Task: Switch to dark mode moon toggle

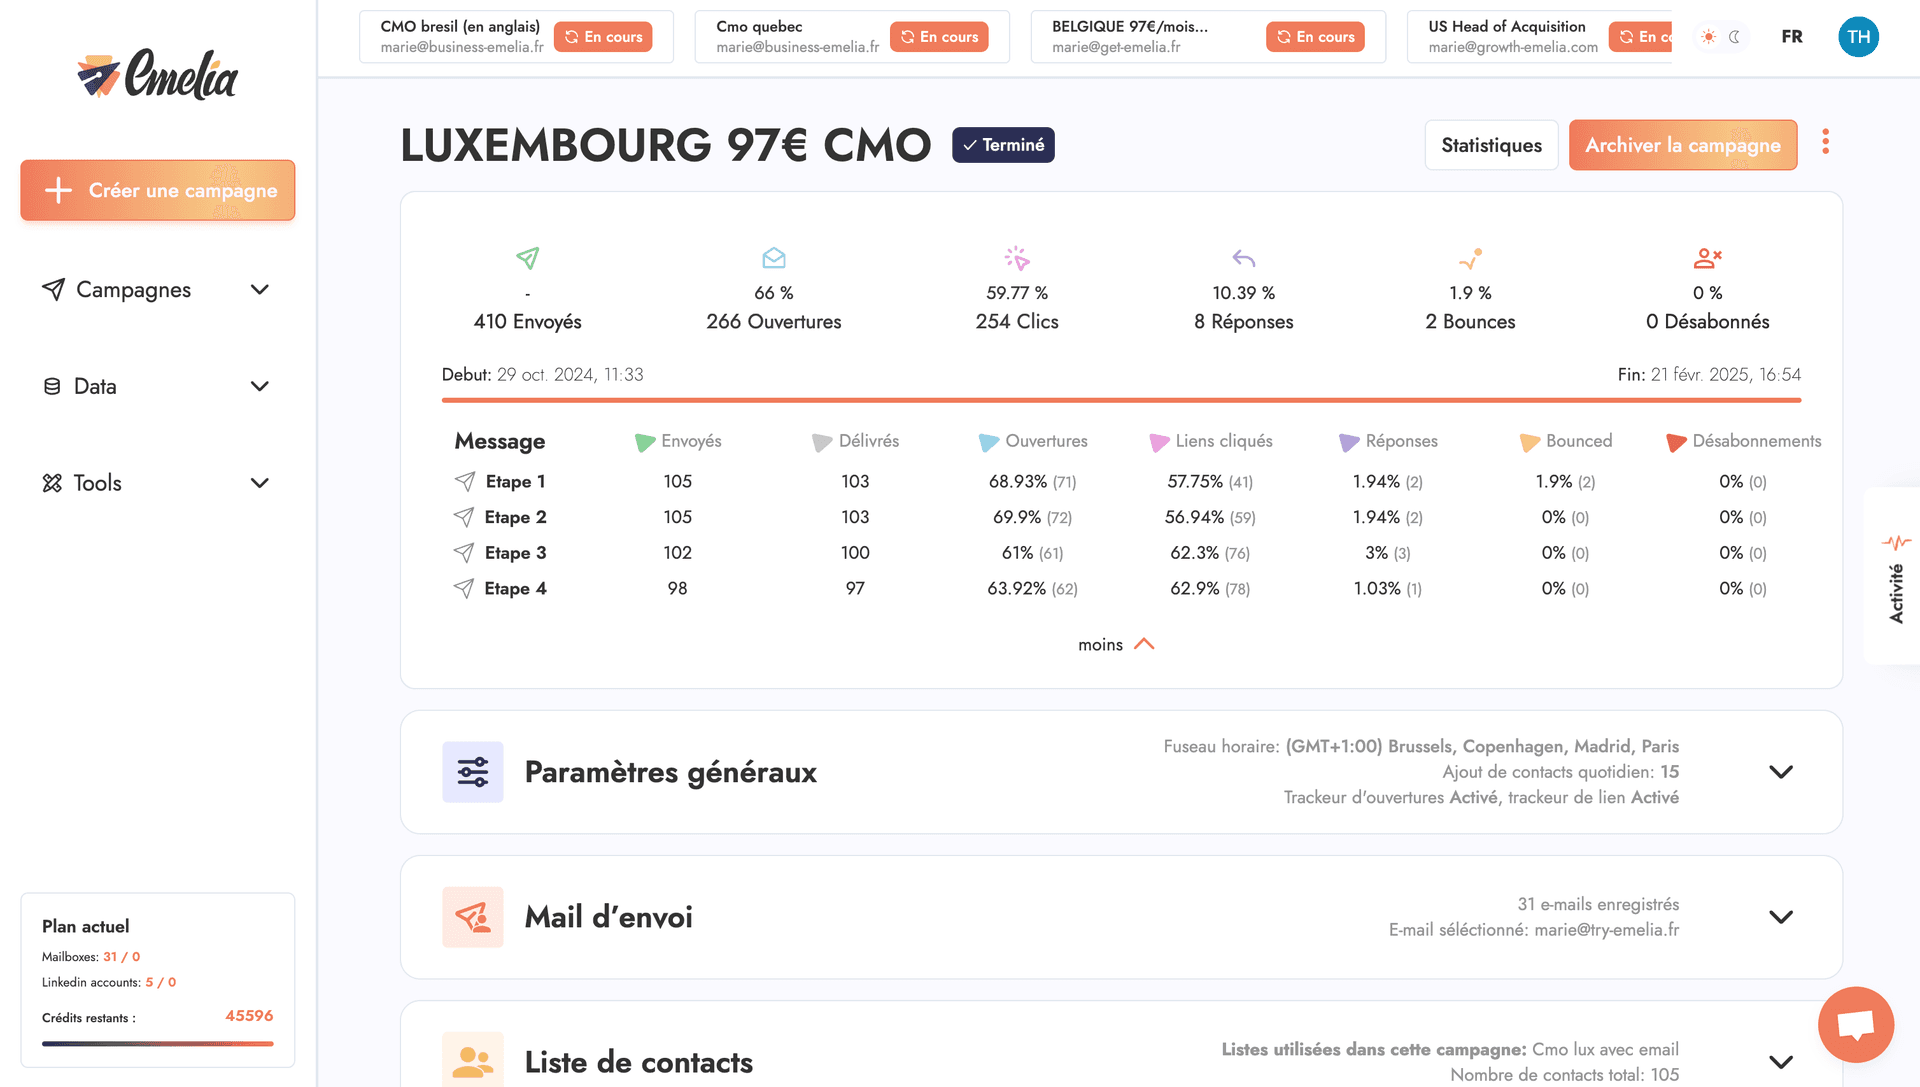Action: point(1735,37)
